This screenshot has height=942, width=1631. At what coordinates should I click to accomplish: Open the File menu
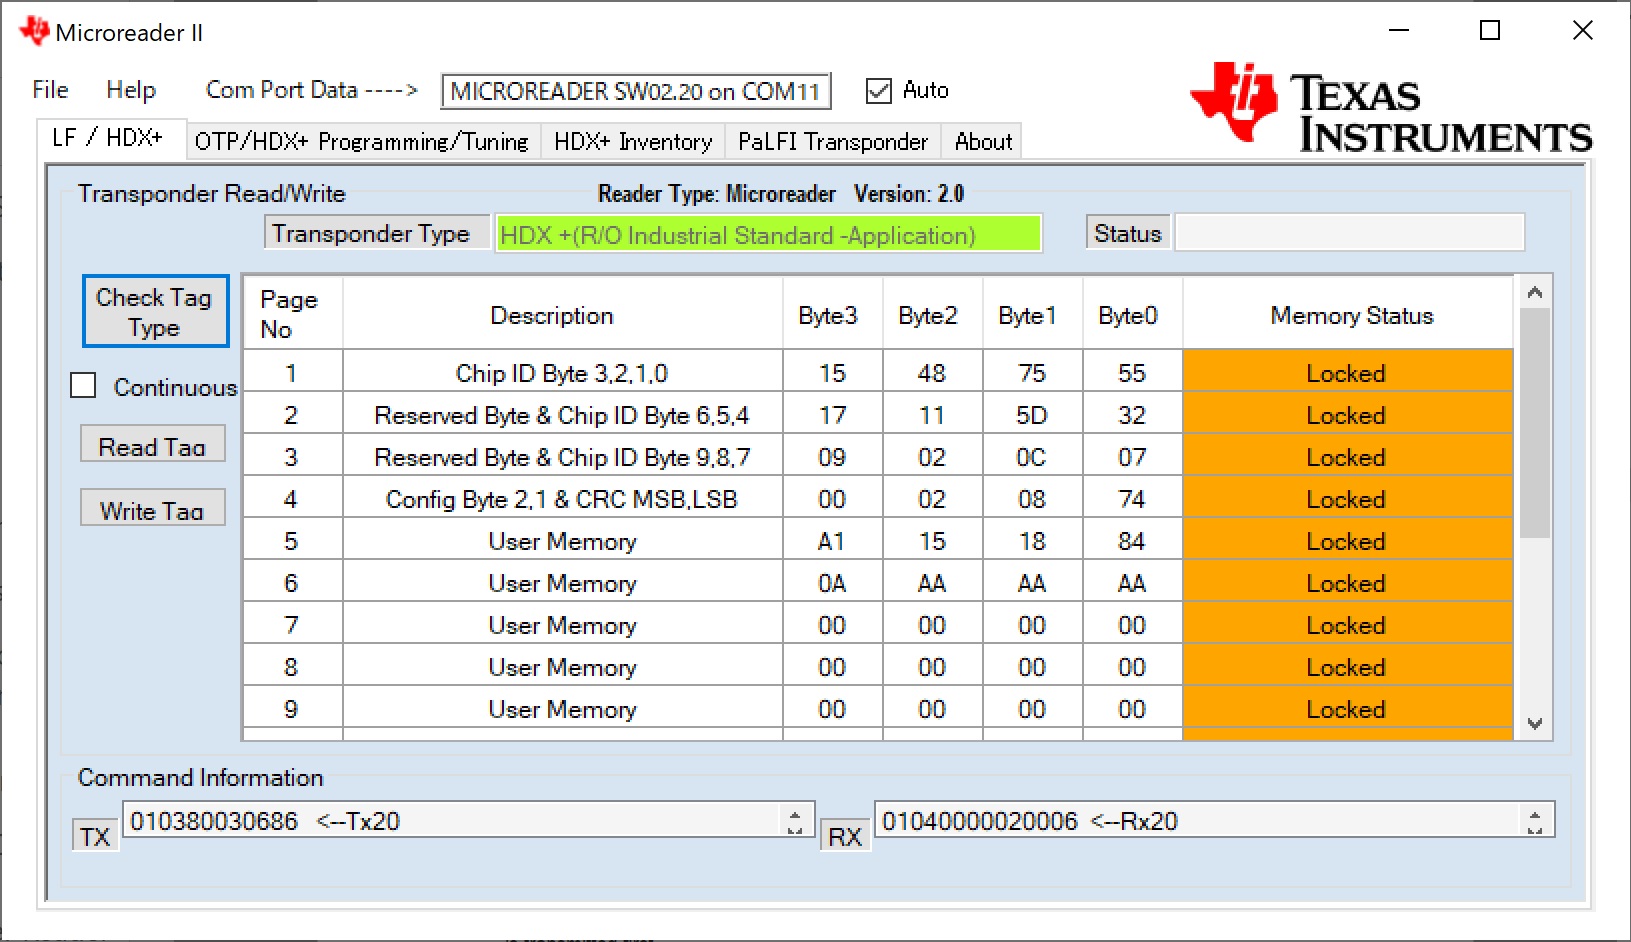coord(50,90)
